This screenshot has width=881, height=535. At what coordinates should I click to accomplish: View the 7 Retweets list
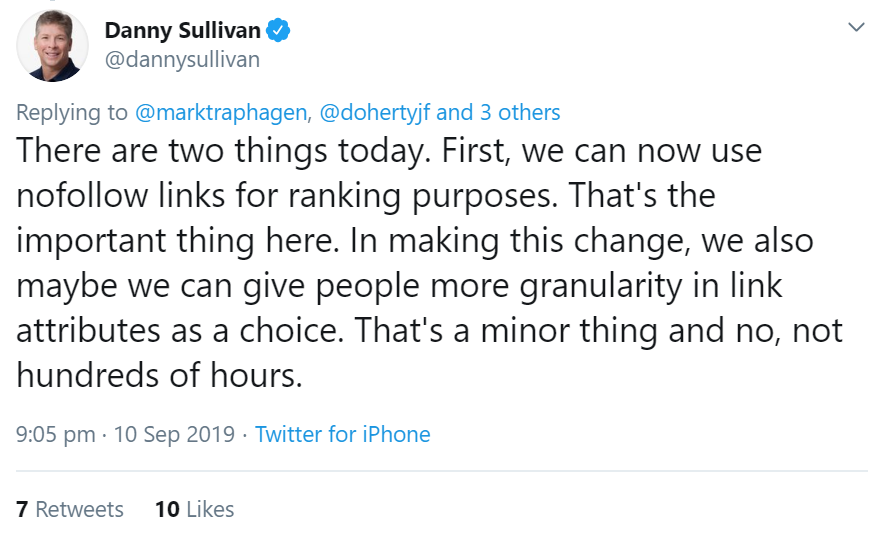(70, 509)
